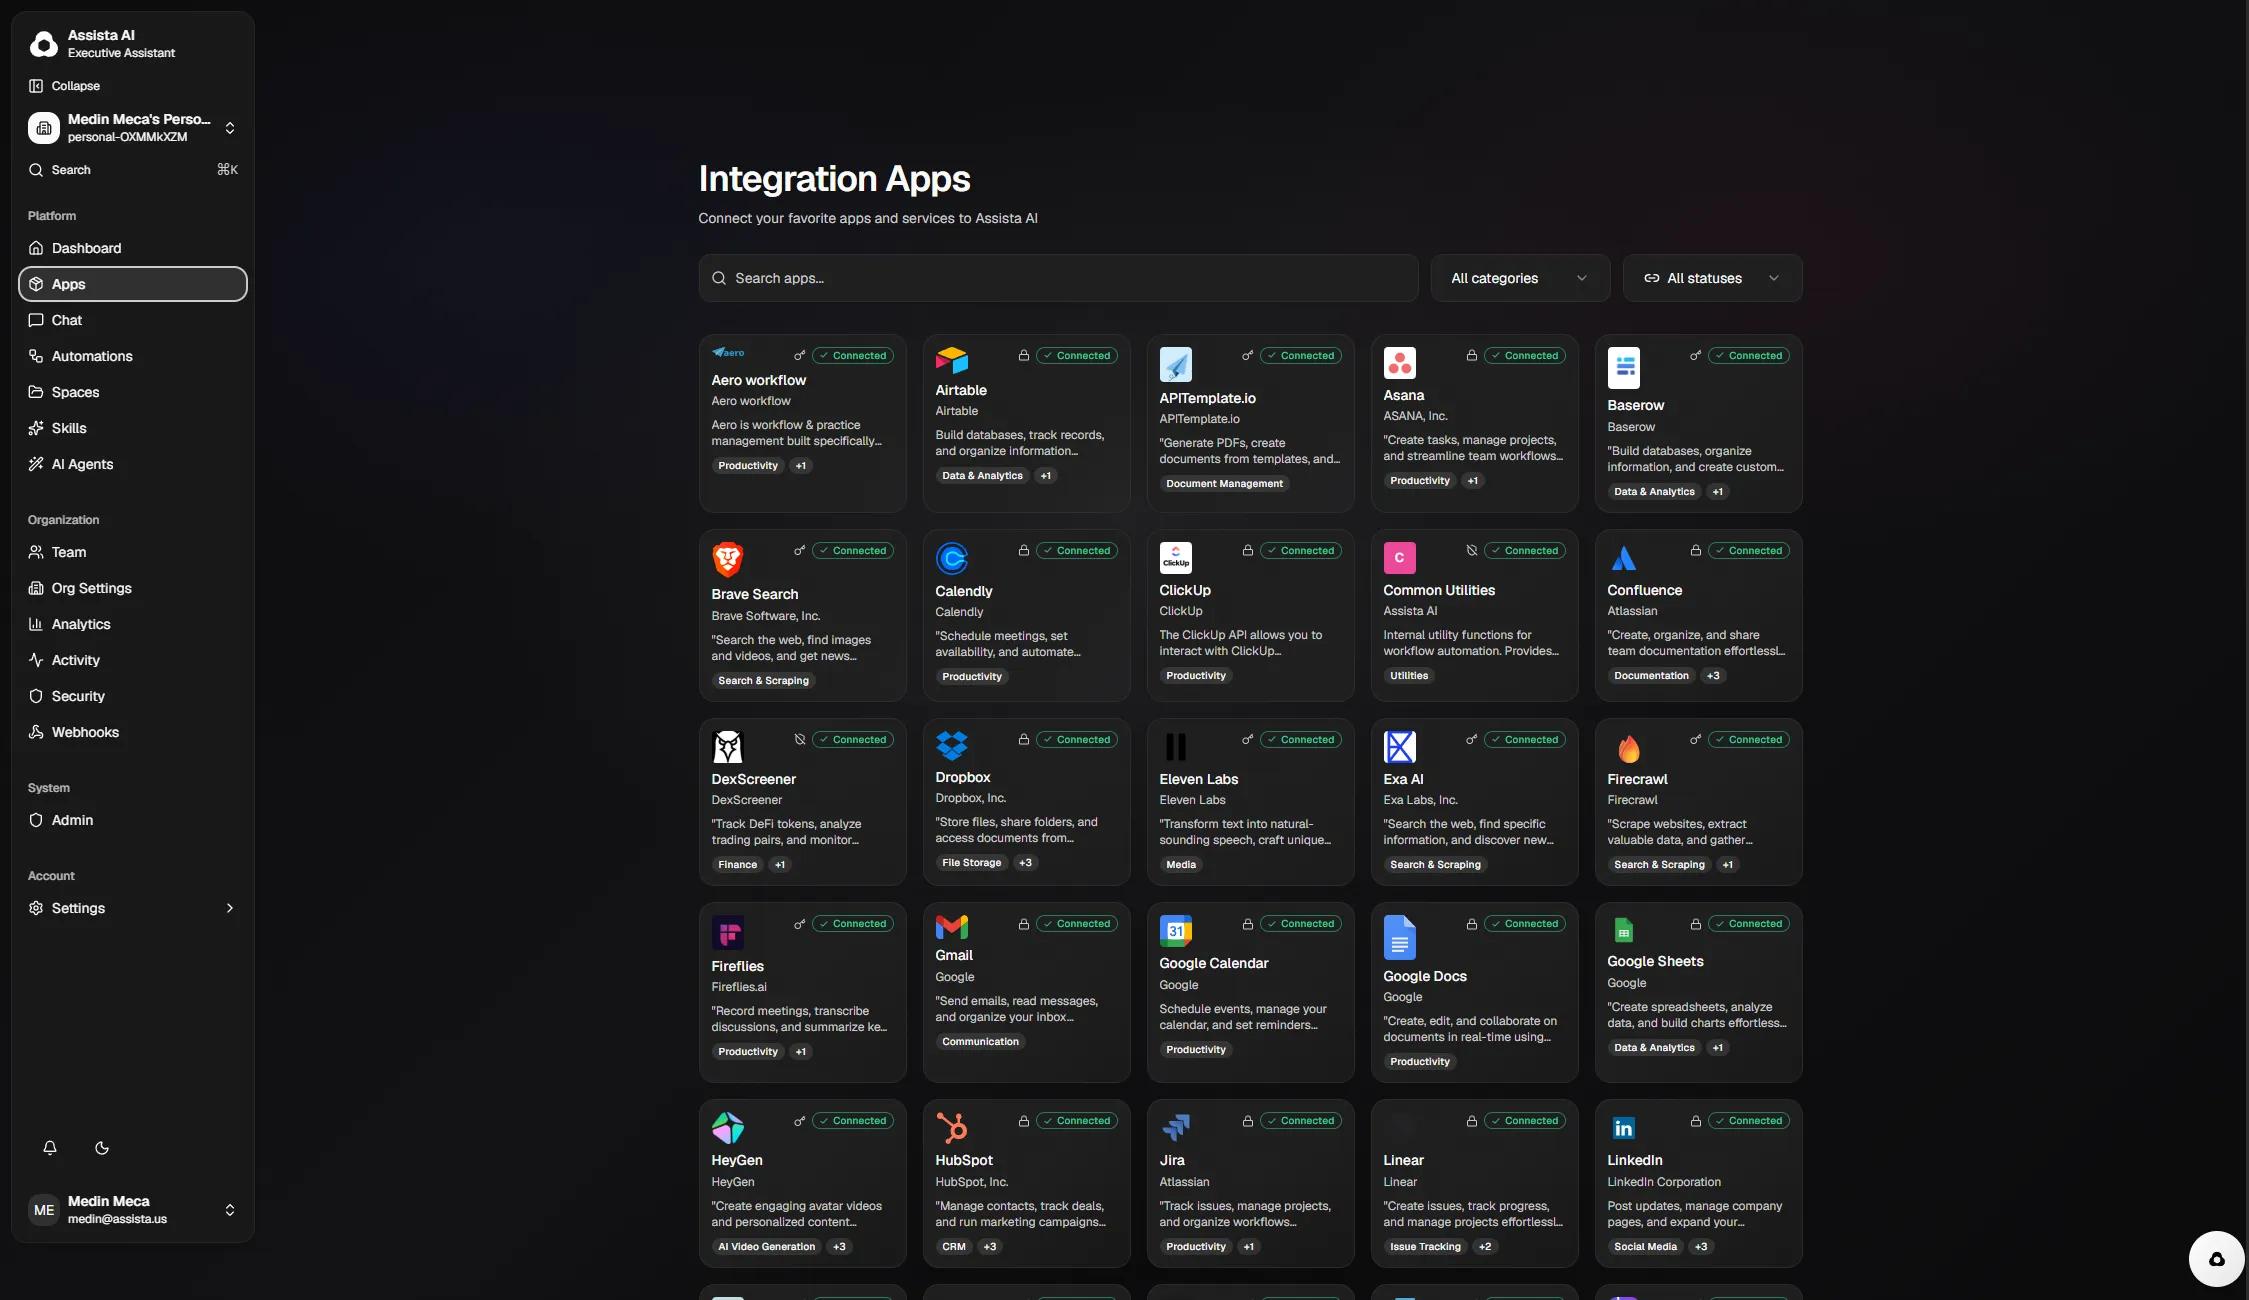Click the Firecrawl flame logo

1628,748
